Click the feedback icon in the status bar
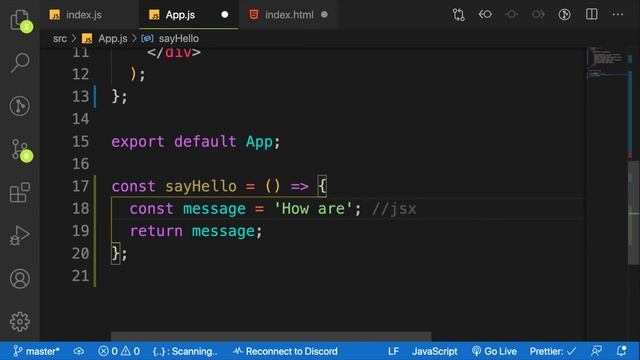 coord(596,351)
